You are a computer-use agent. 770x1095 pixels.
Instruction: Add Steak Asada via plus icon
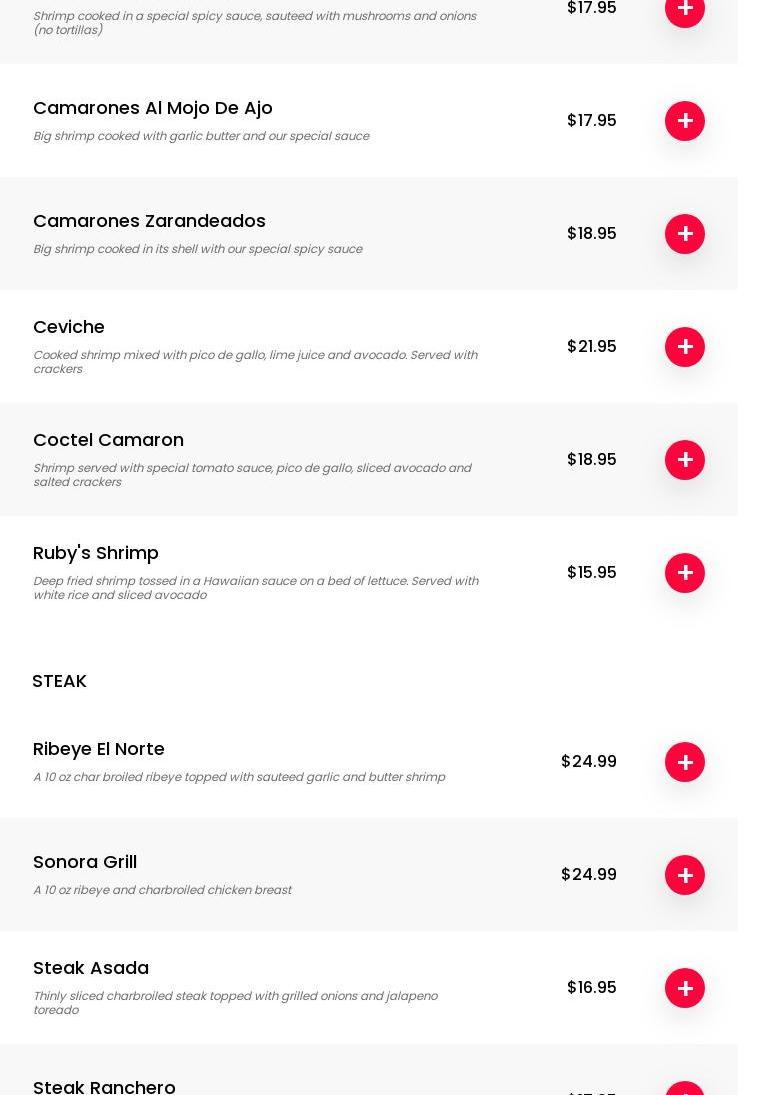click(685, 988)
